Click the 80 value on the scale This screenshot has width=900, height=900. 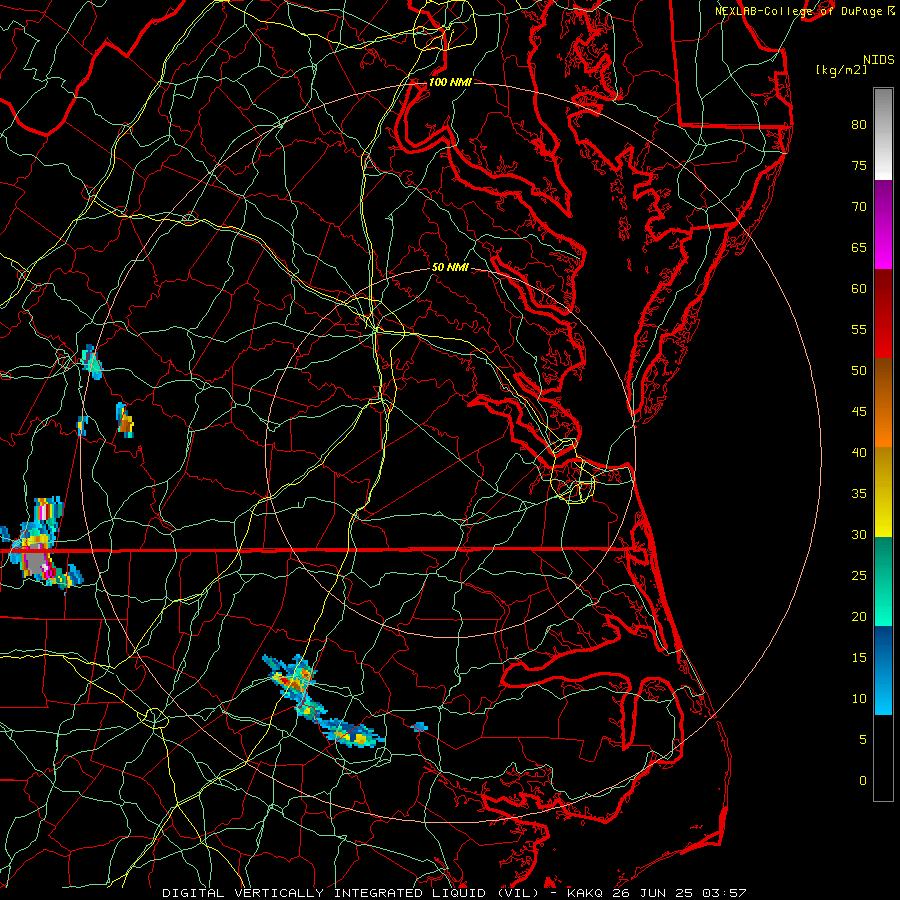(x=859, y=125)
